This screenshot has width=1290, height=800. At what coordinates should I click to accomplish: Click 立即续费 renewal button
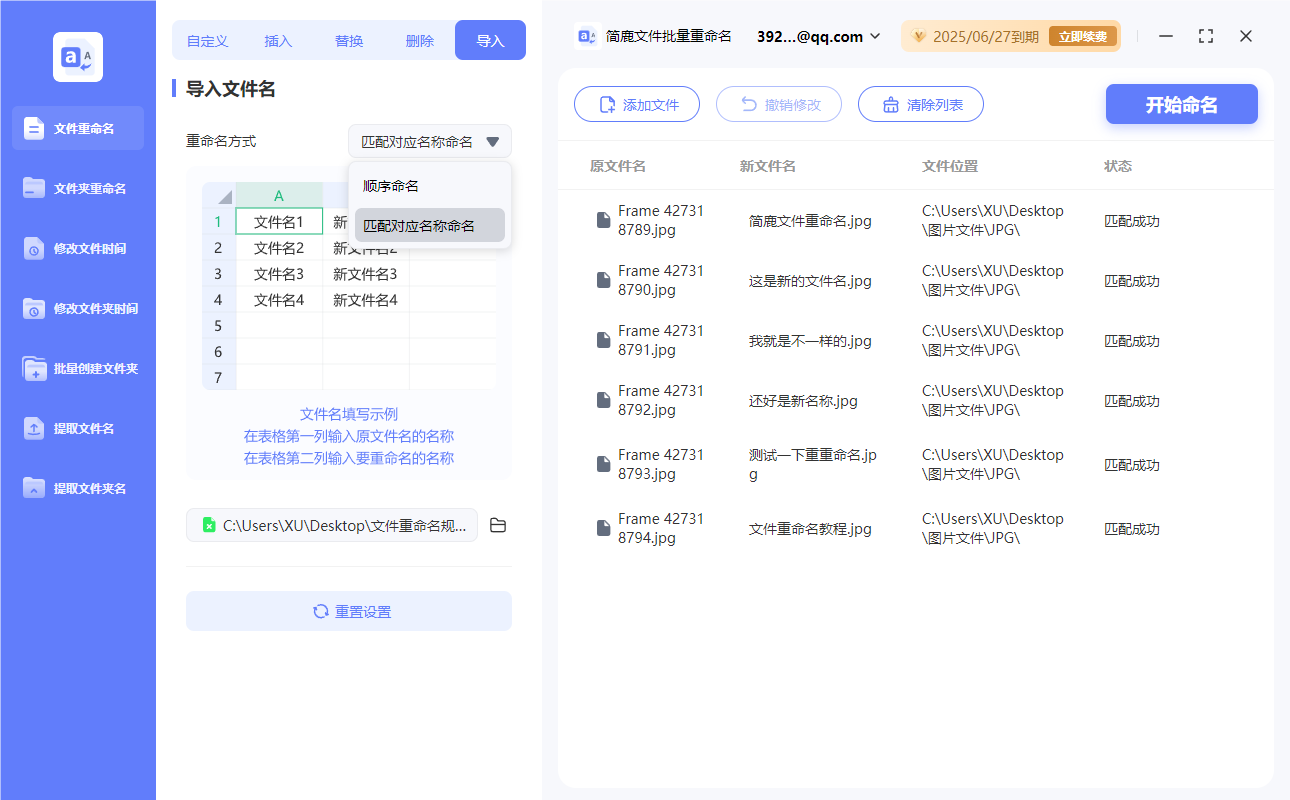click(x=1082, y=36)
